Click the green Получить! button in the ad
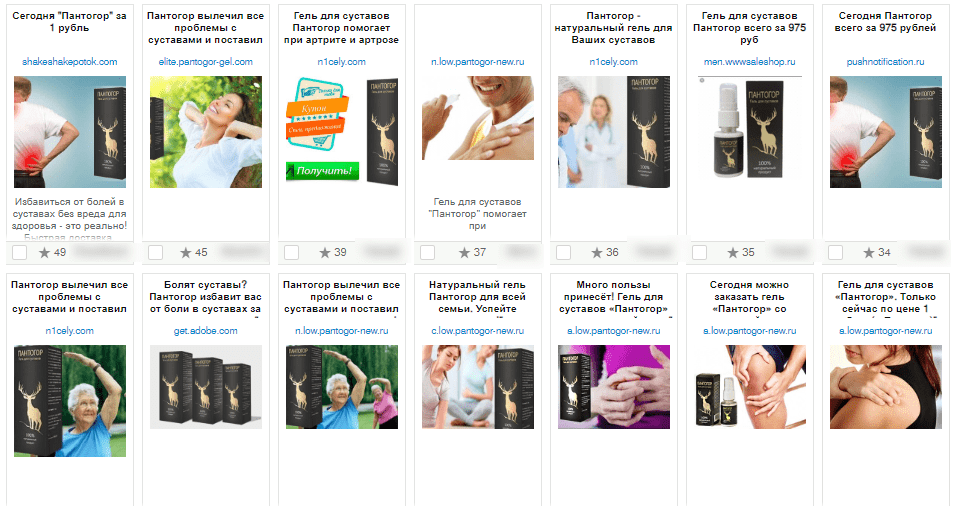 coord(323,171)
